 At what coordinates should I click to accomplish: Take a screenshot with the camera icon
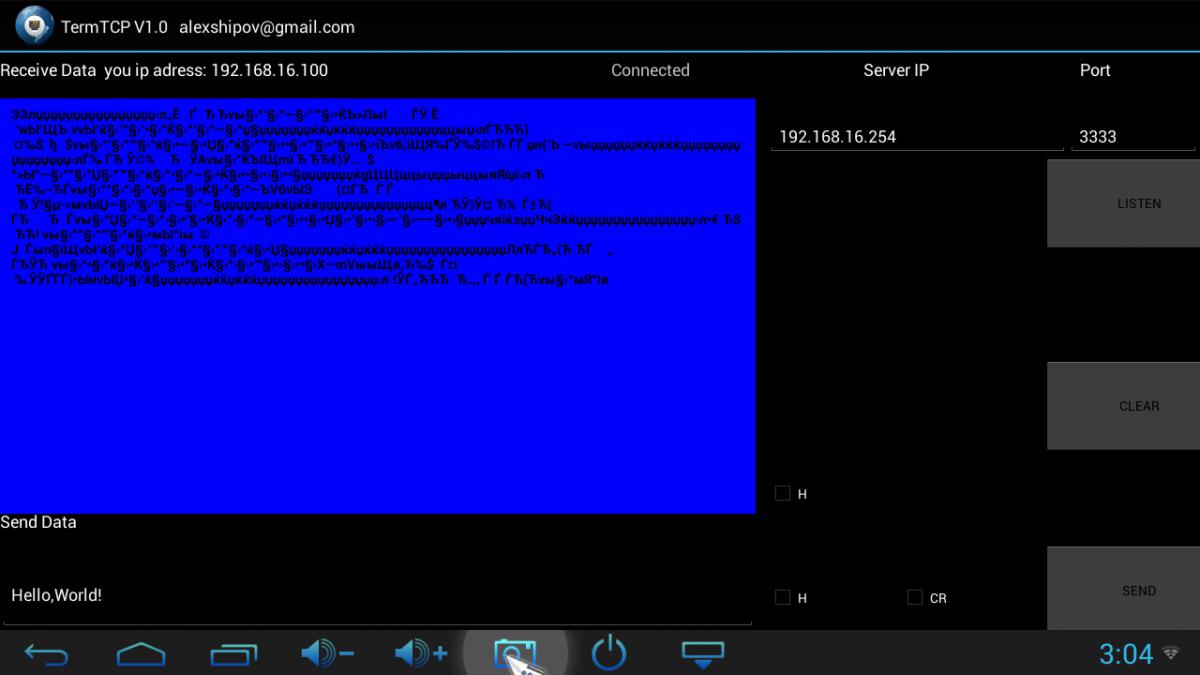[x=514, y=654]
